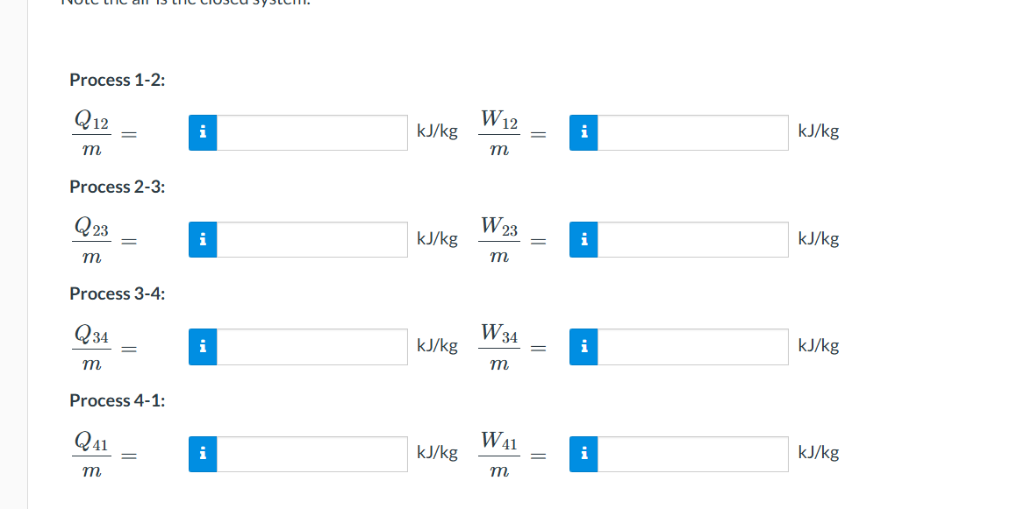Focus the W23/m answer field
The height and width of the screenshot is (509, 1024).
693,239
